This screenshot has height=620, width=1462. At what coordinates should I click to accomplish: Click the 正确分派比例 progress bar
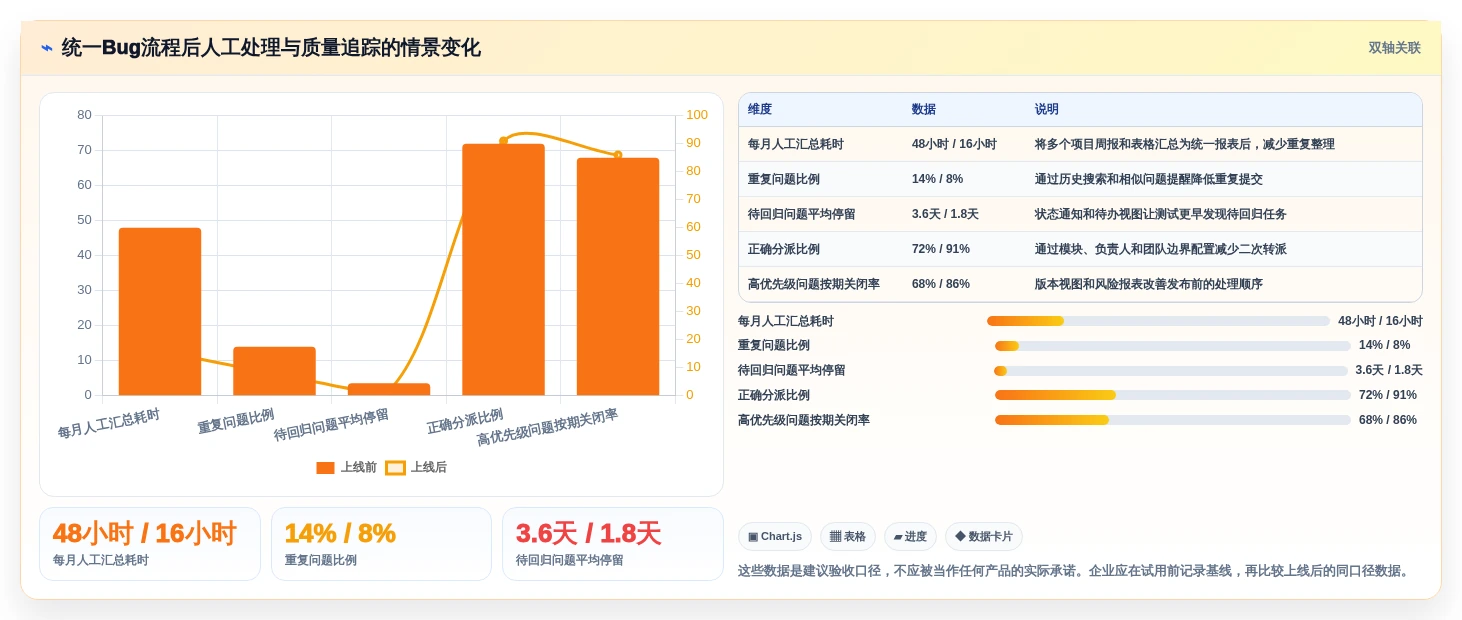(x=1173, y=395)
